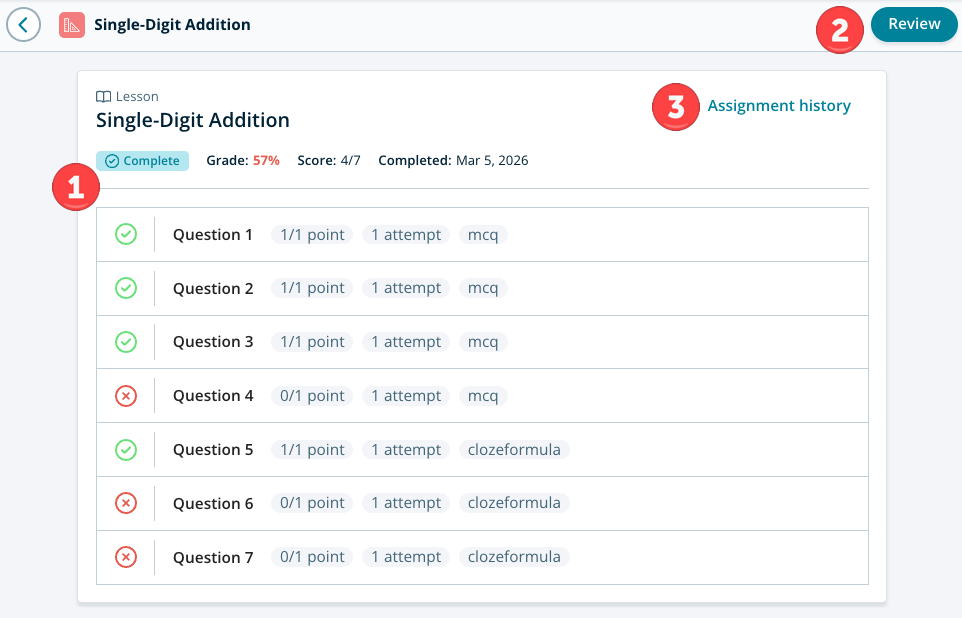Image resolution: width=962 pixels, height=618 pixels.
Task: Click the pink lesson icon beside the title
Action: 71,25
